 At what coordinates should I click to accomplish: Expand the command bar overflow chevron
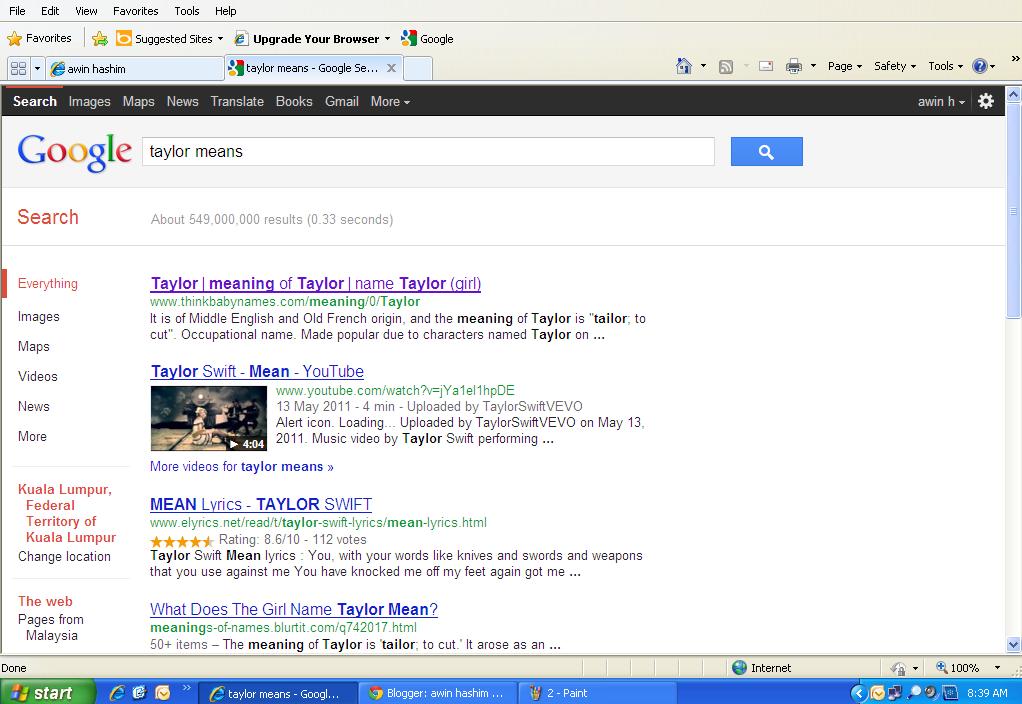[x=1015, y=59]
